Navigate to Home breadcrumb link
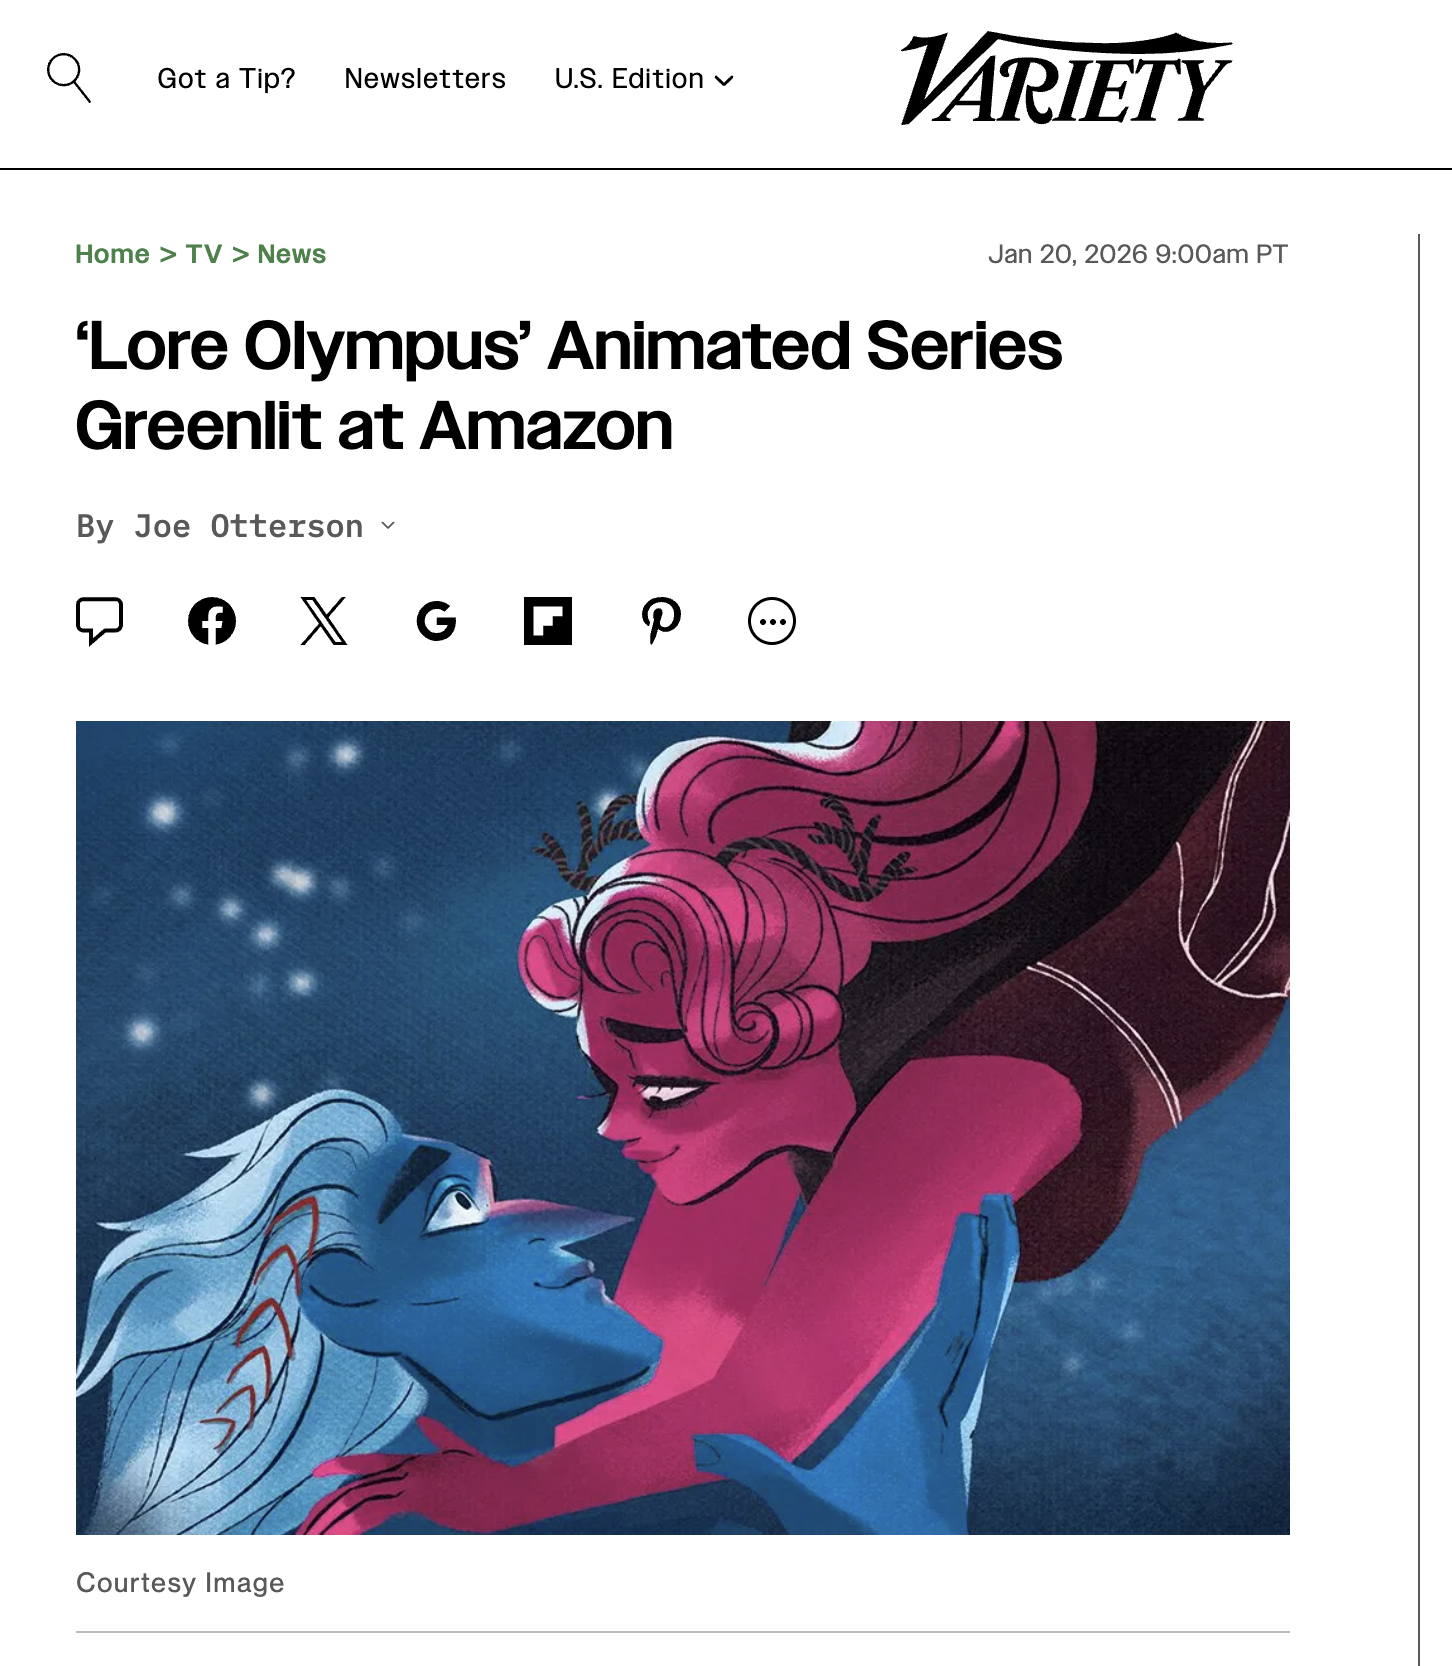Image resolution: width=1452 pixels, height=1666 pixels. [x=112, y=254]
